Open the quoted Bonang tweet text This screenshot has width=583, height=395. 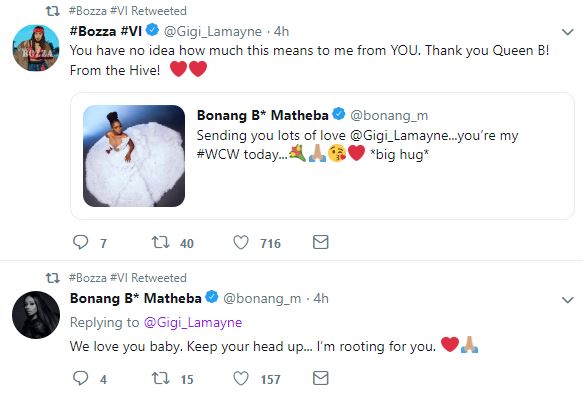(357, 145)
